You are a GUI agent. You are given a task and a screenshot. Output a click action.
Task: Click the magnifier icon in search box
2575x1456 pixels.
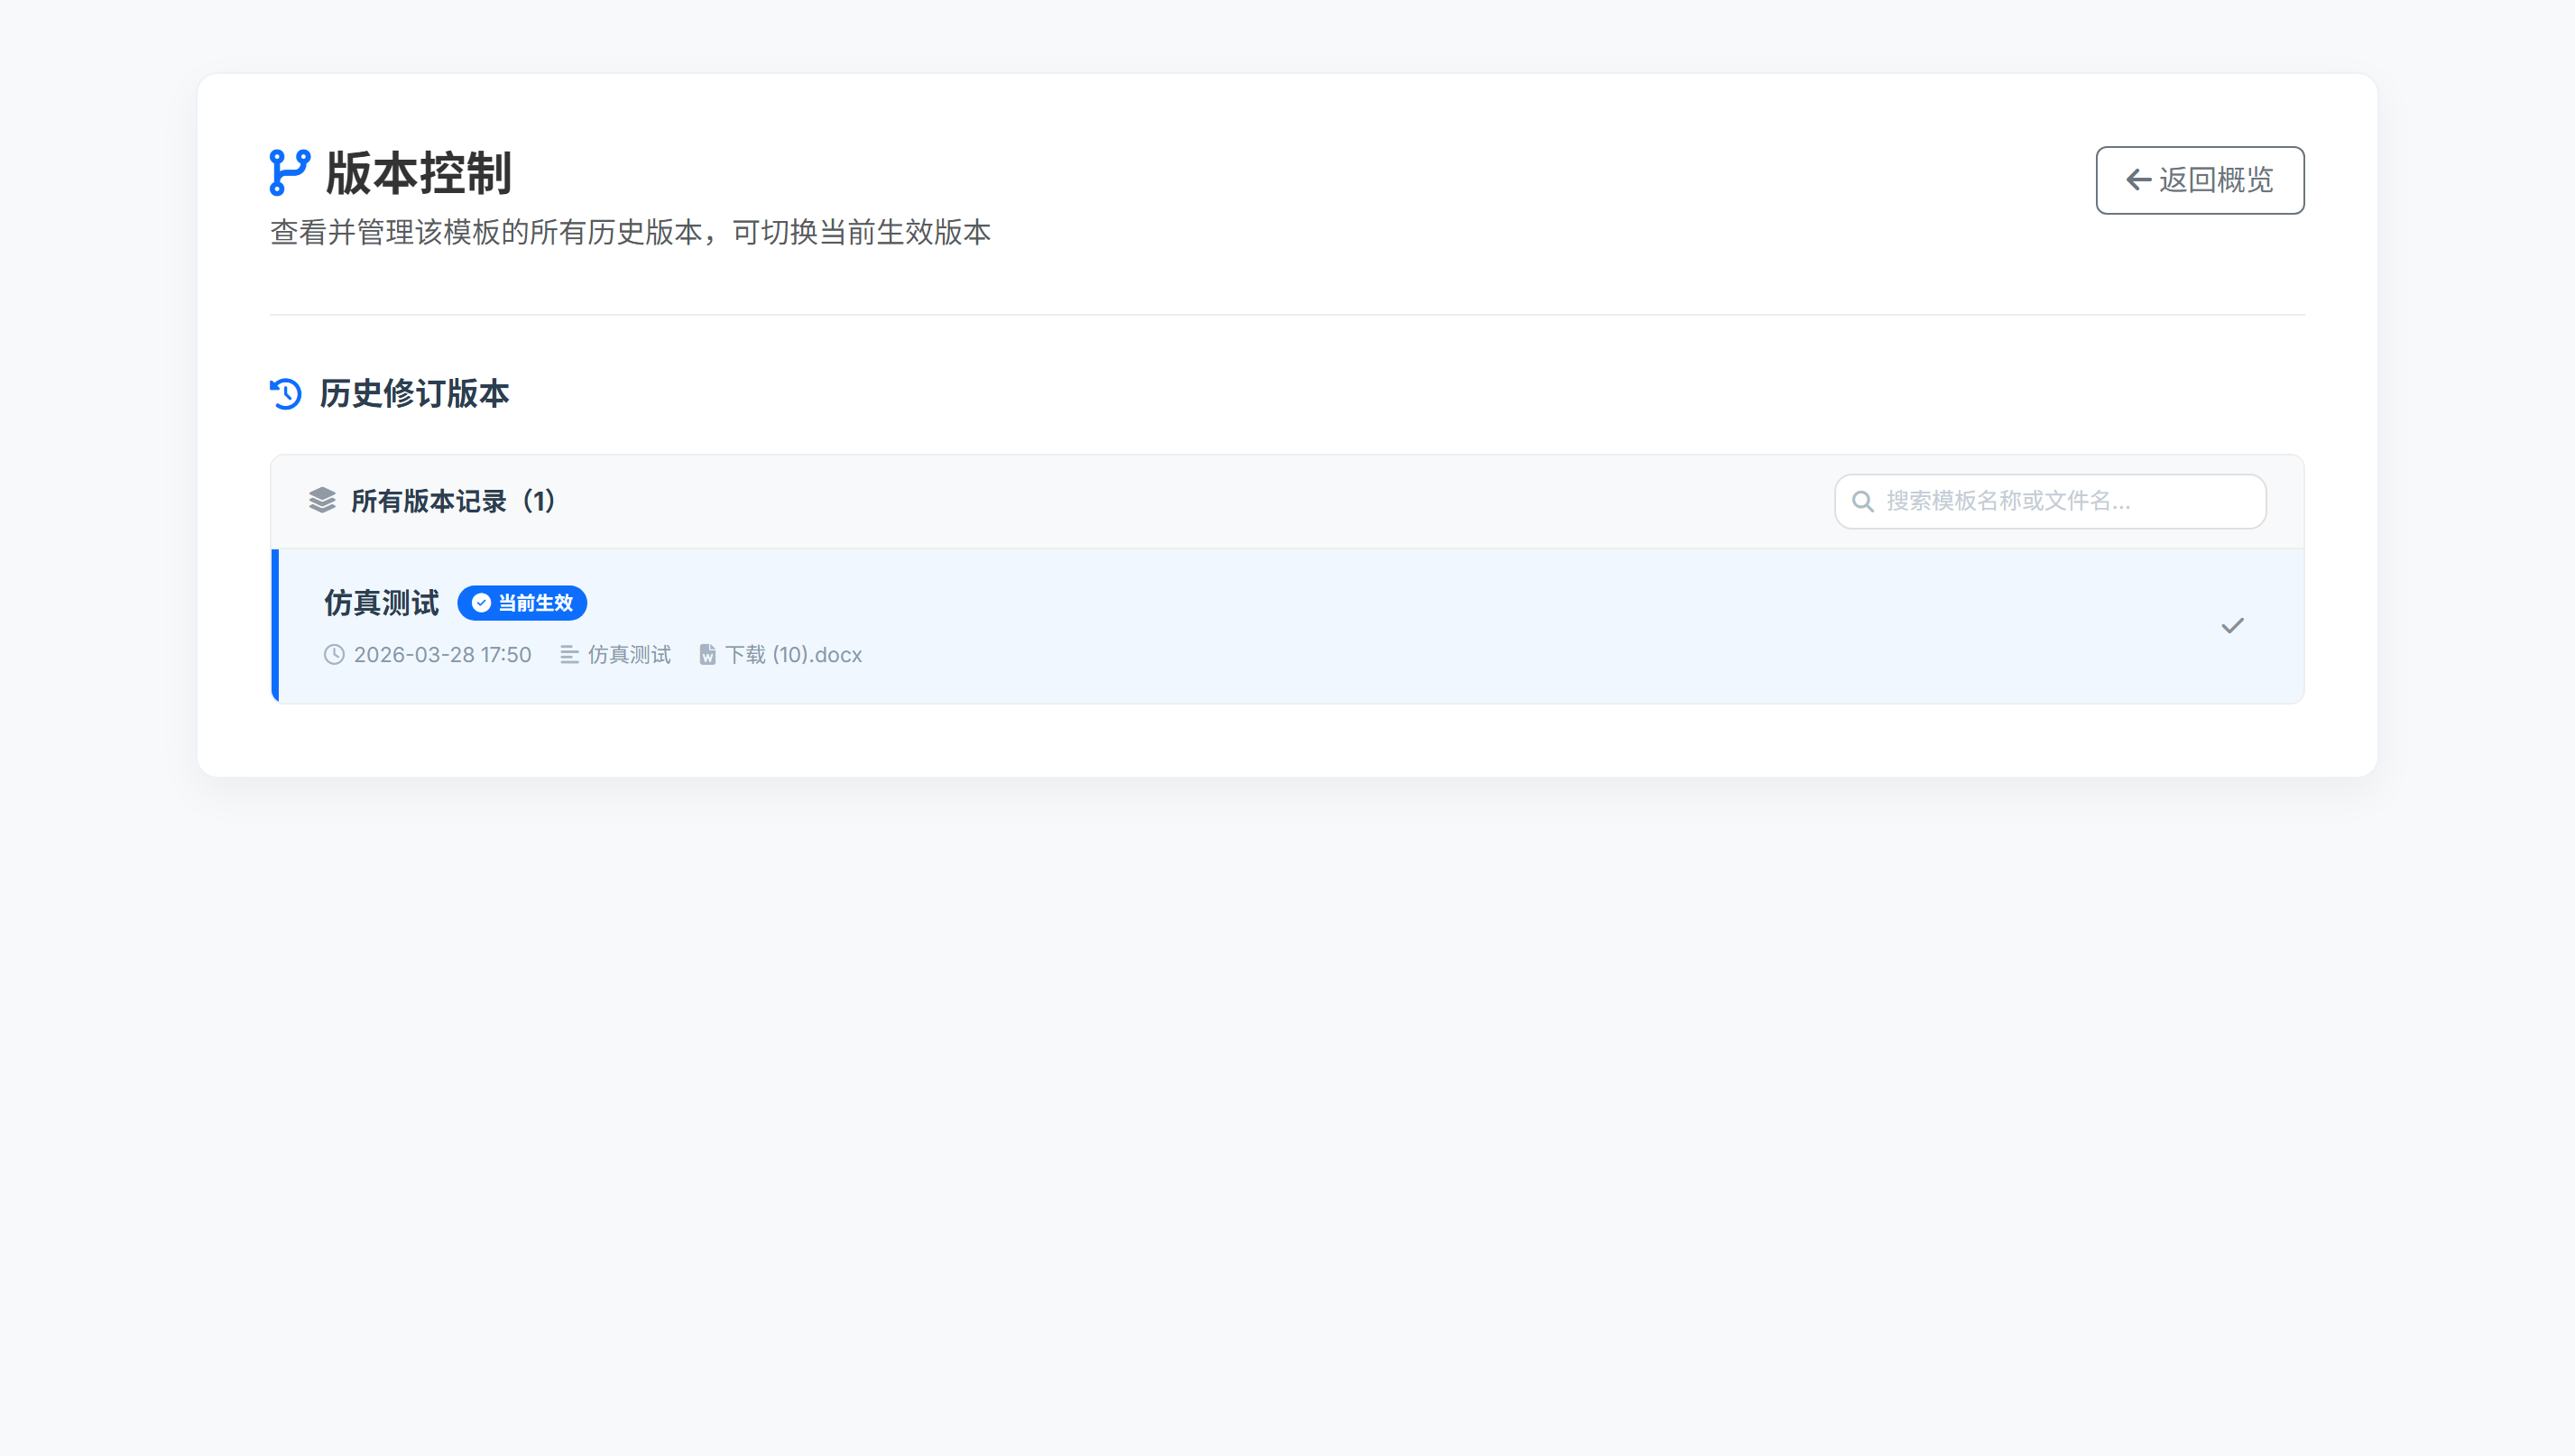click(1862, 501)
